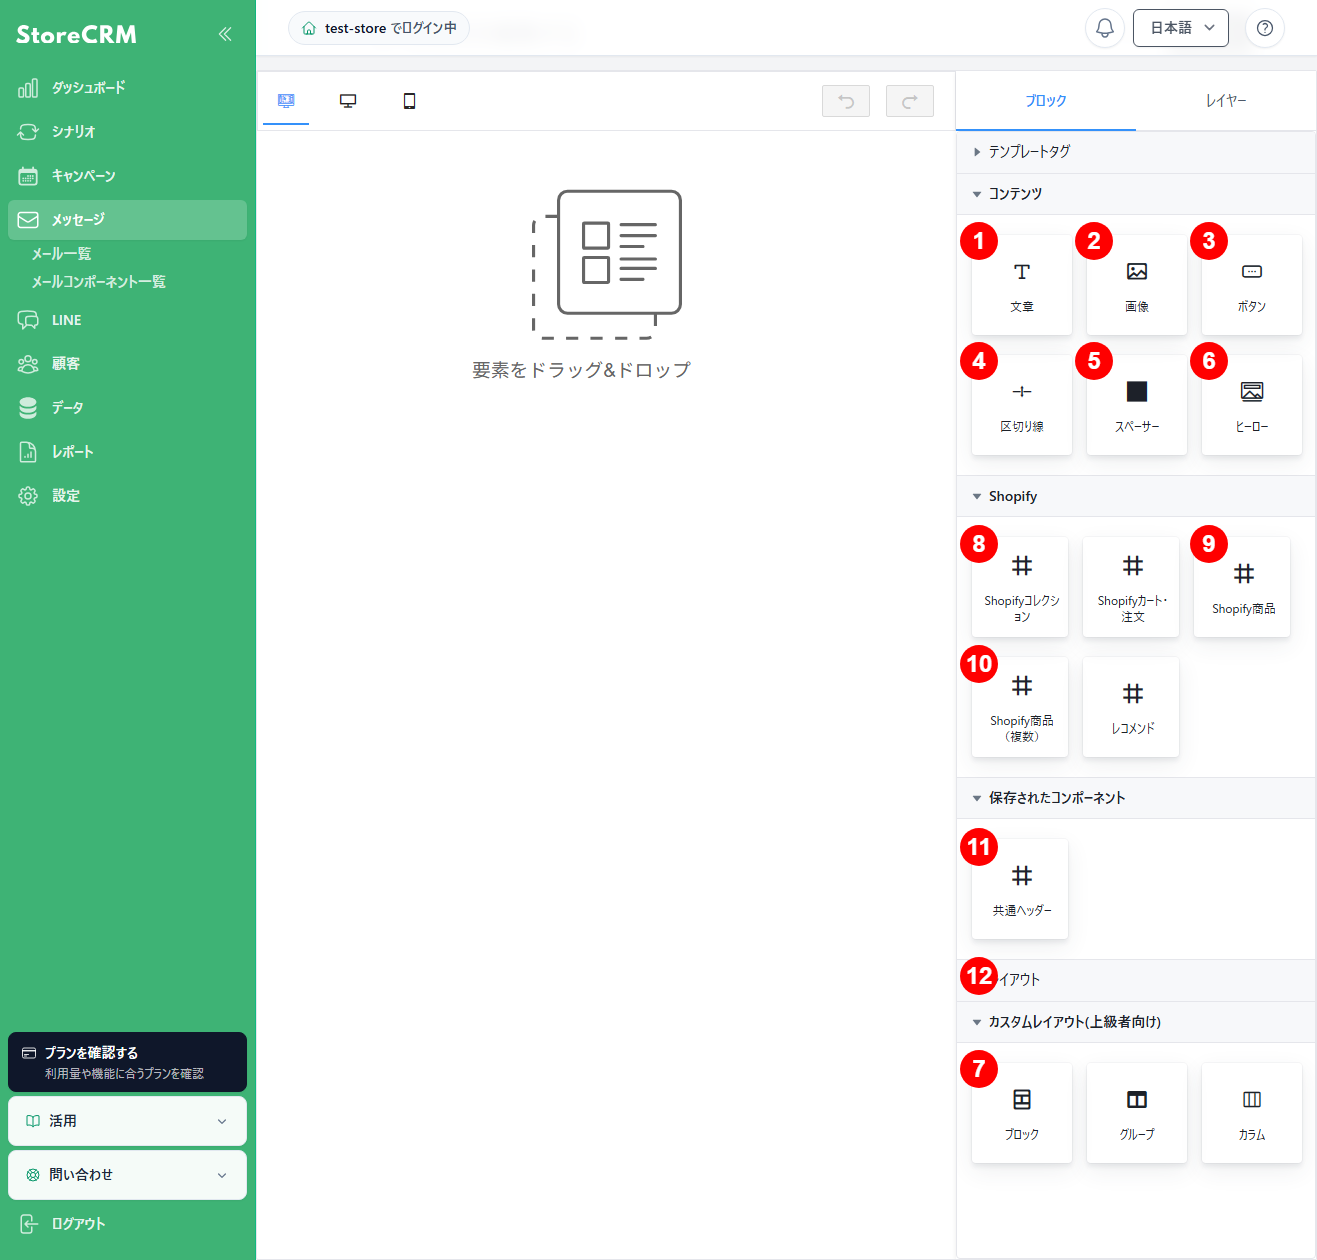Image resolution: width=1317 pixels, height=1260 pixels.
Task: Open 設定 in the sidebar
Action: tap(127, 496)
